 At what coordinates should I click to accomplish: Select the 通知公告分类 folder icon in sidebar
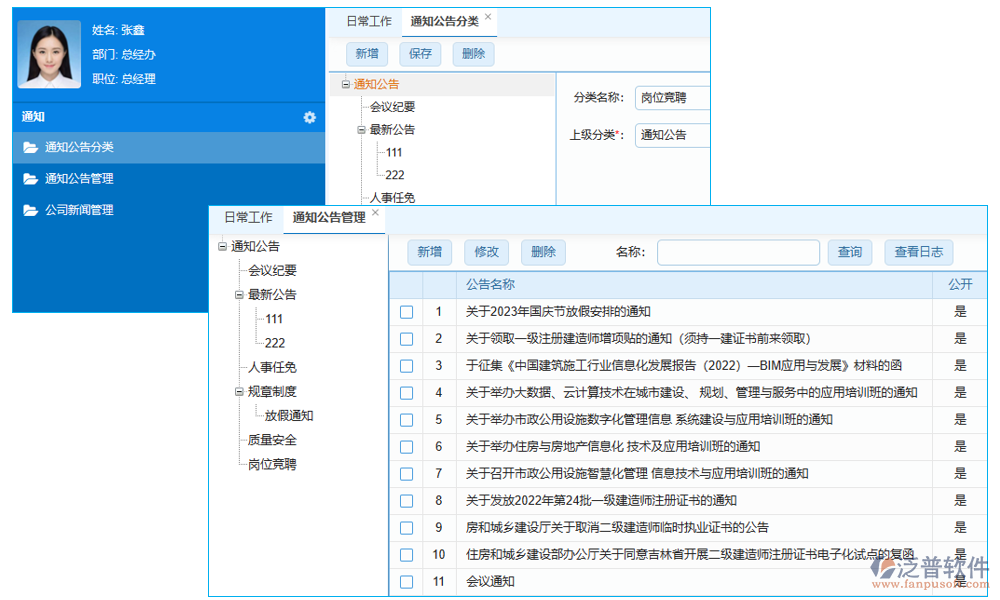pos(29,146)
